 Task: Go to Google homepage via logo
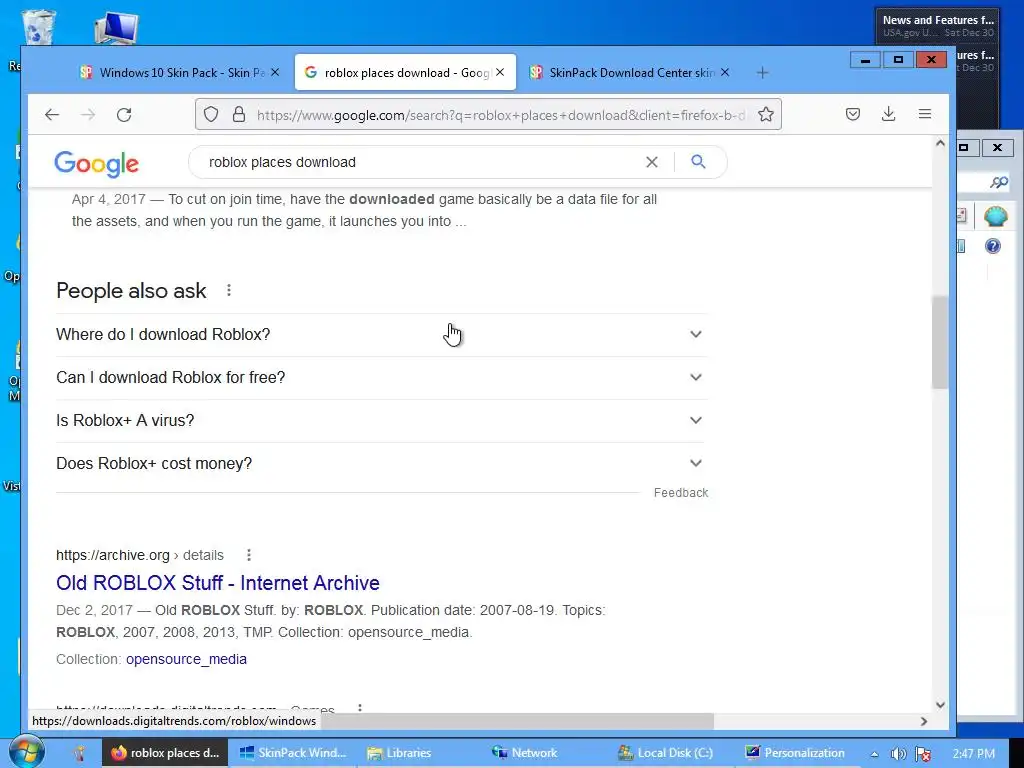[x=97, y=163]
